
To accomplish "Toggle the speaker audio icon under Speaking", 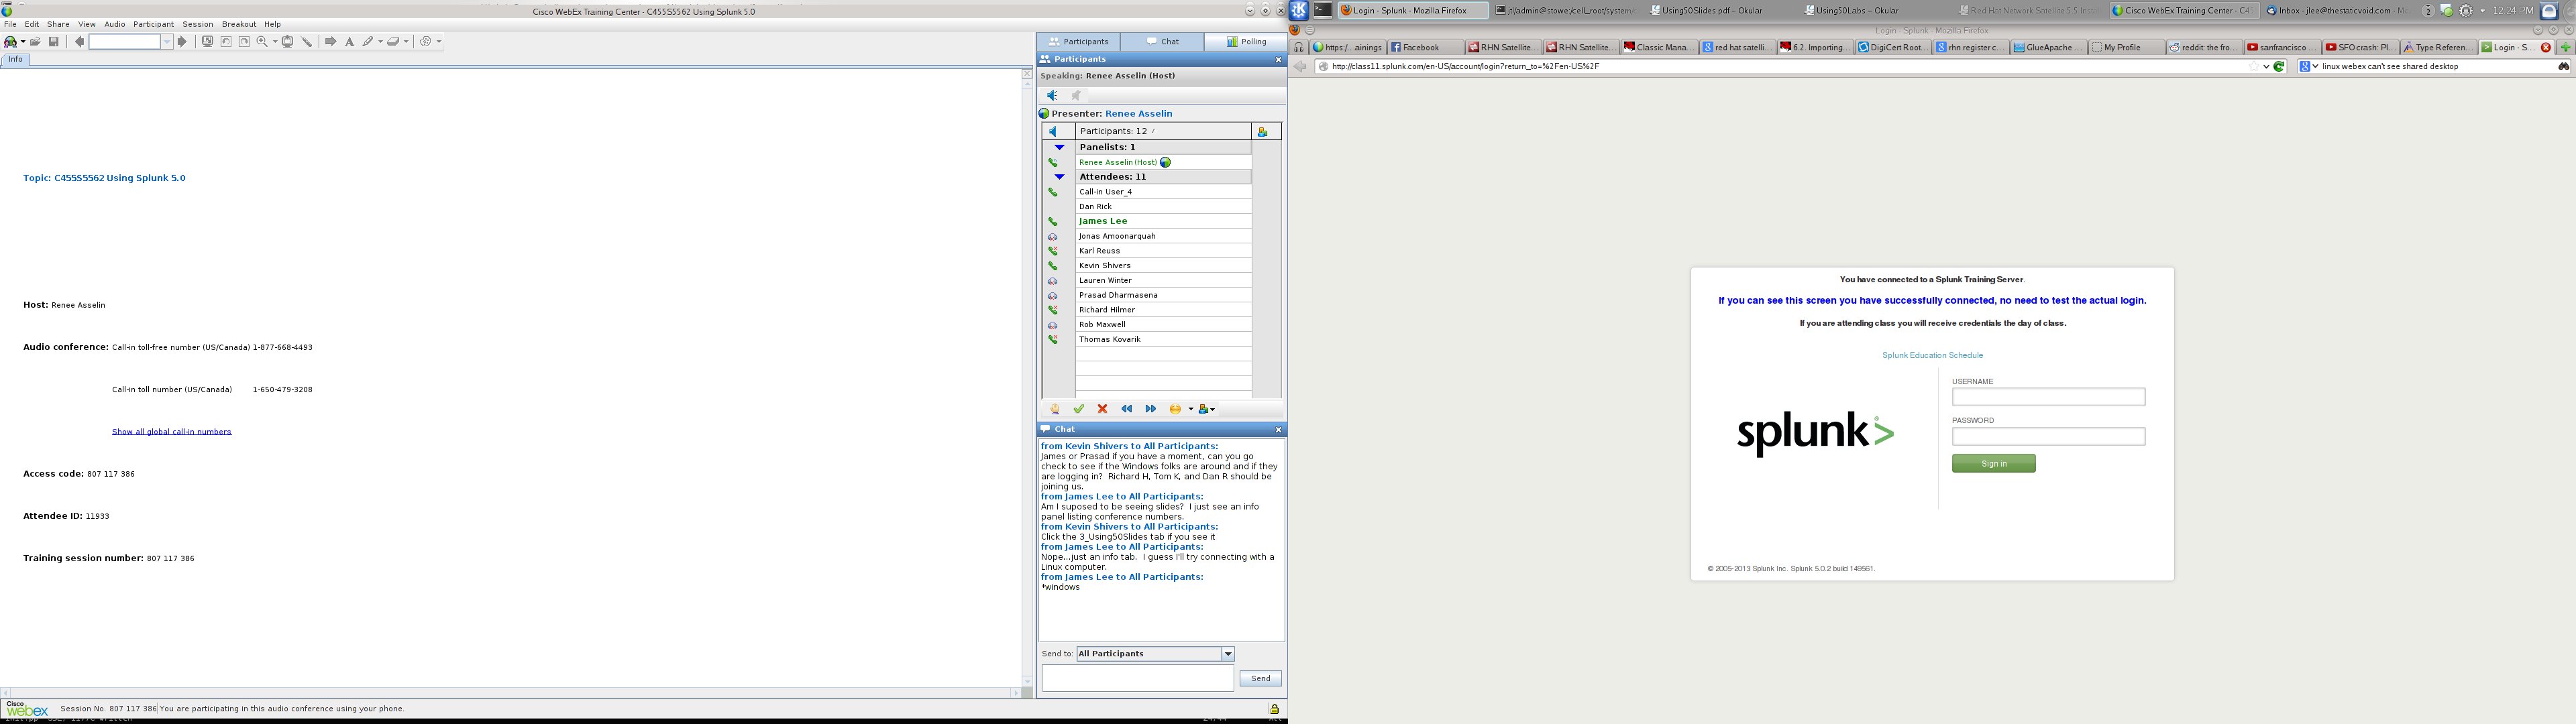I will [x=1052, y=96].
